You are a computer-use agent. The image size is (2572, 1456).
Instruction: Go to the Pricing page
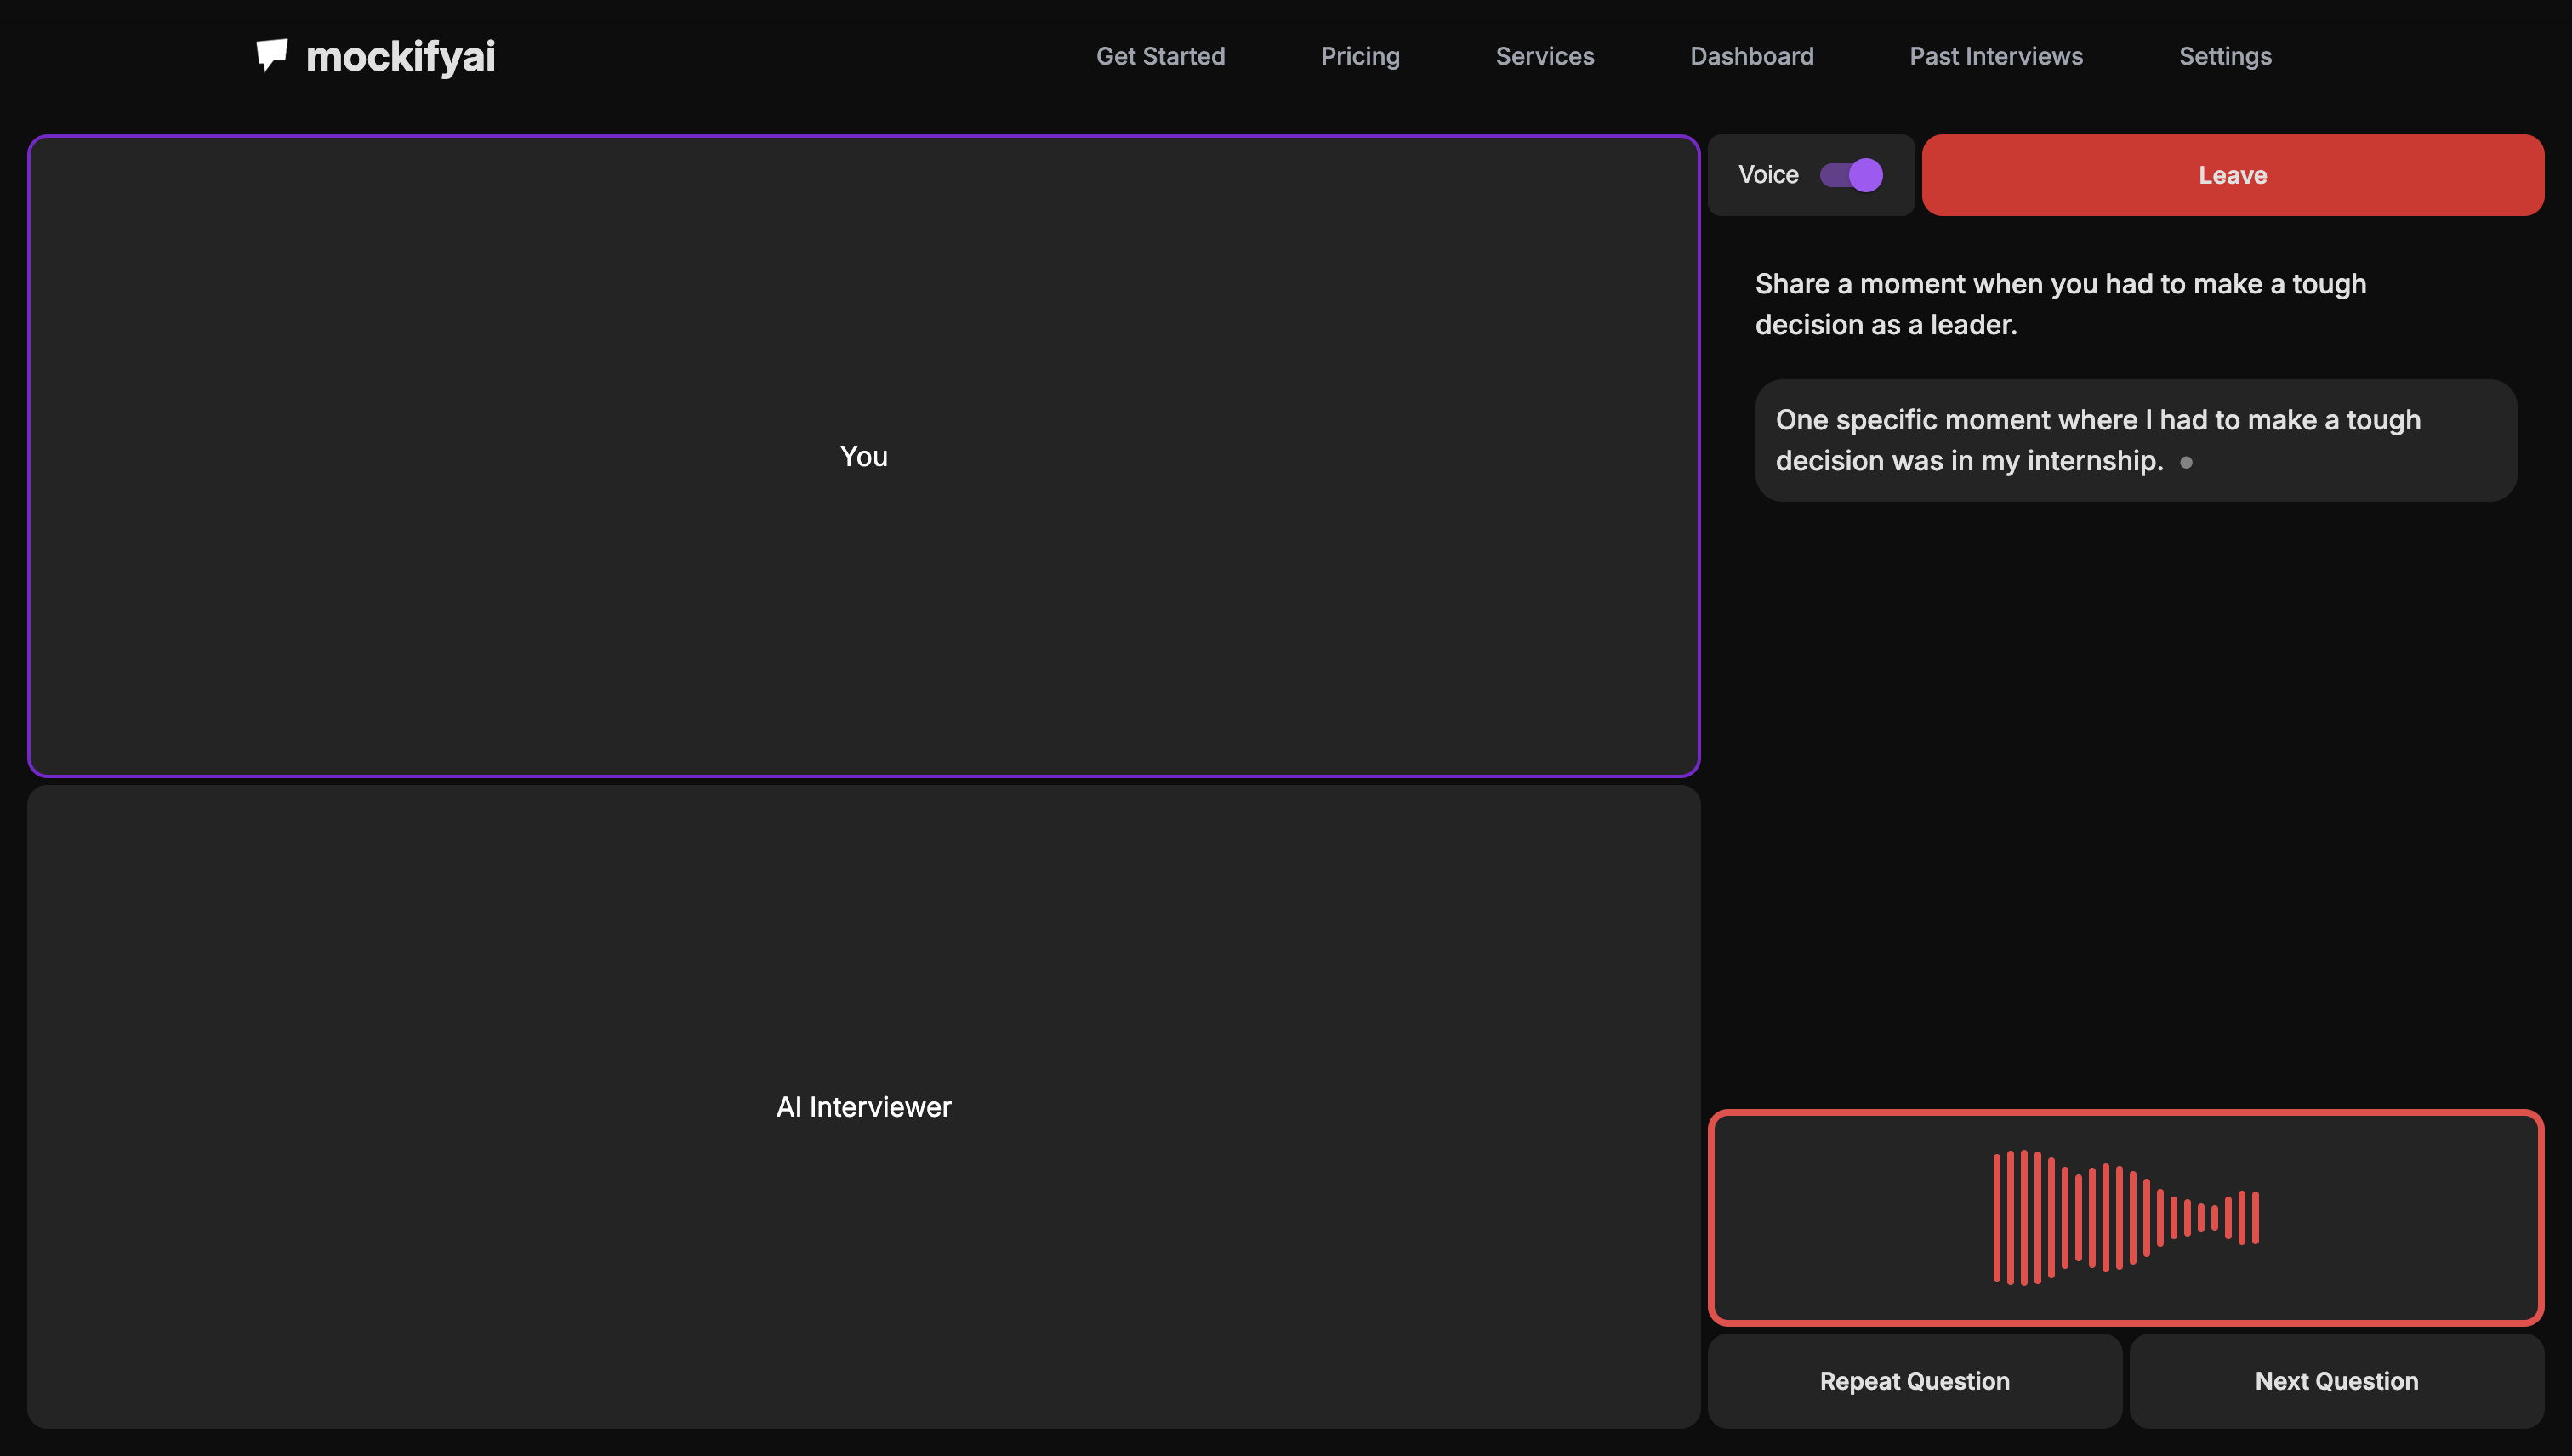coord(1360,56)
